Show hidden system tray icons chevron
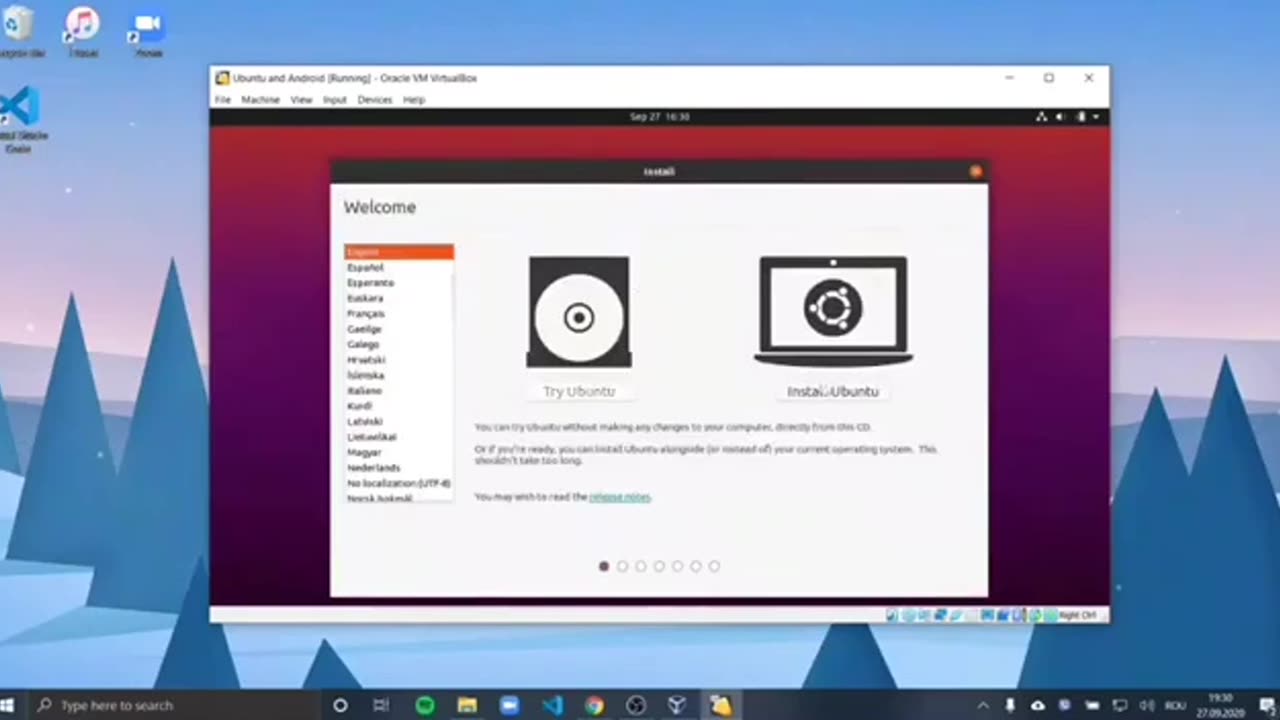This screenshot has height=720, width=1280. (984, 705)
